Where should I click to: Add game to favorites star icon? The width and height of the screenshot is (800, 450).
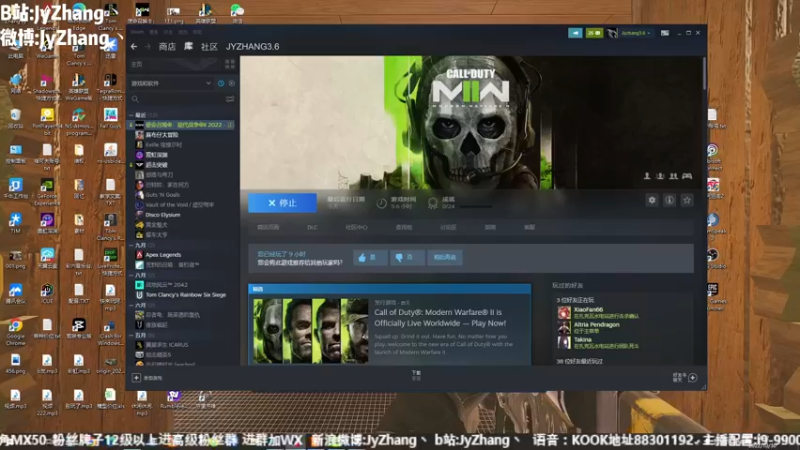687,201
